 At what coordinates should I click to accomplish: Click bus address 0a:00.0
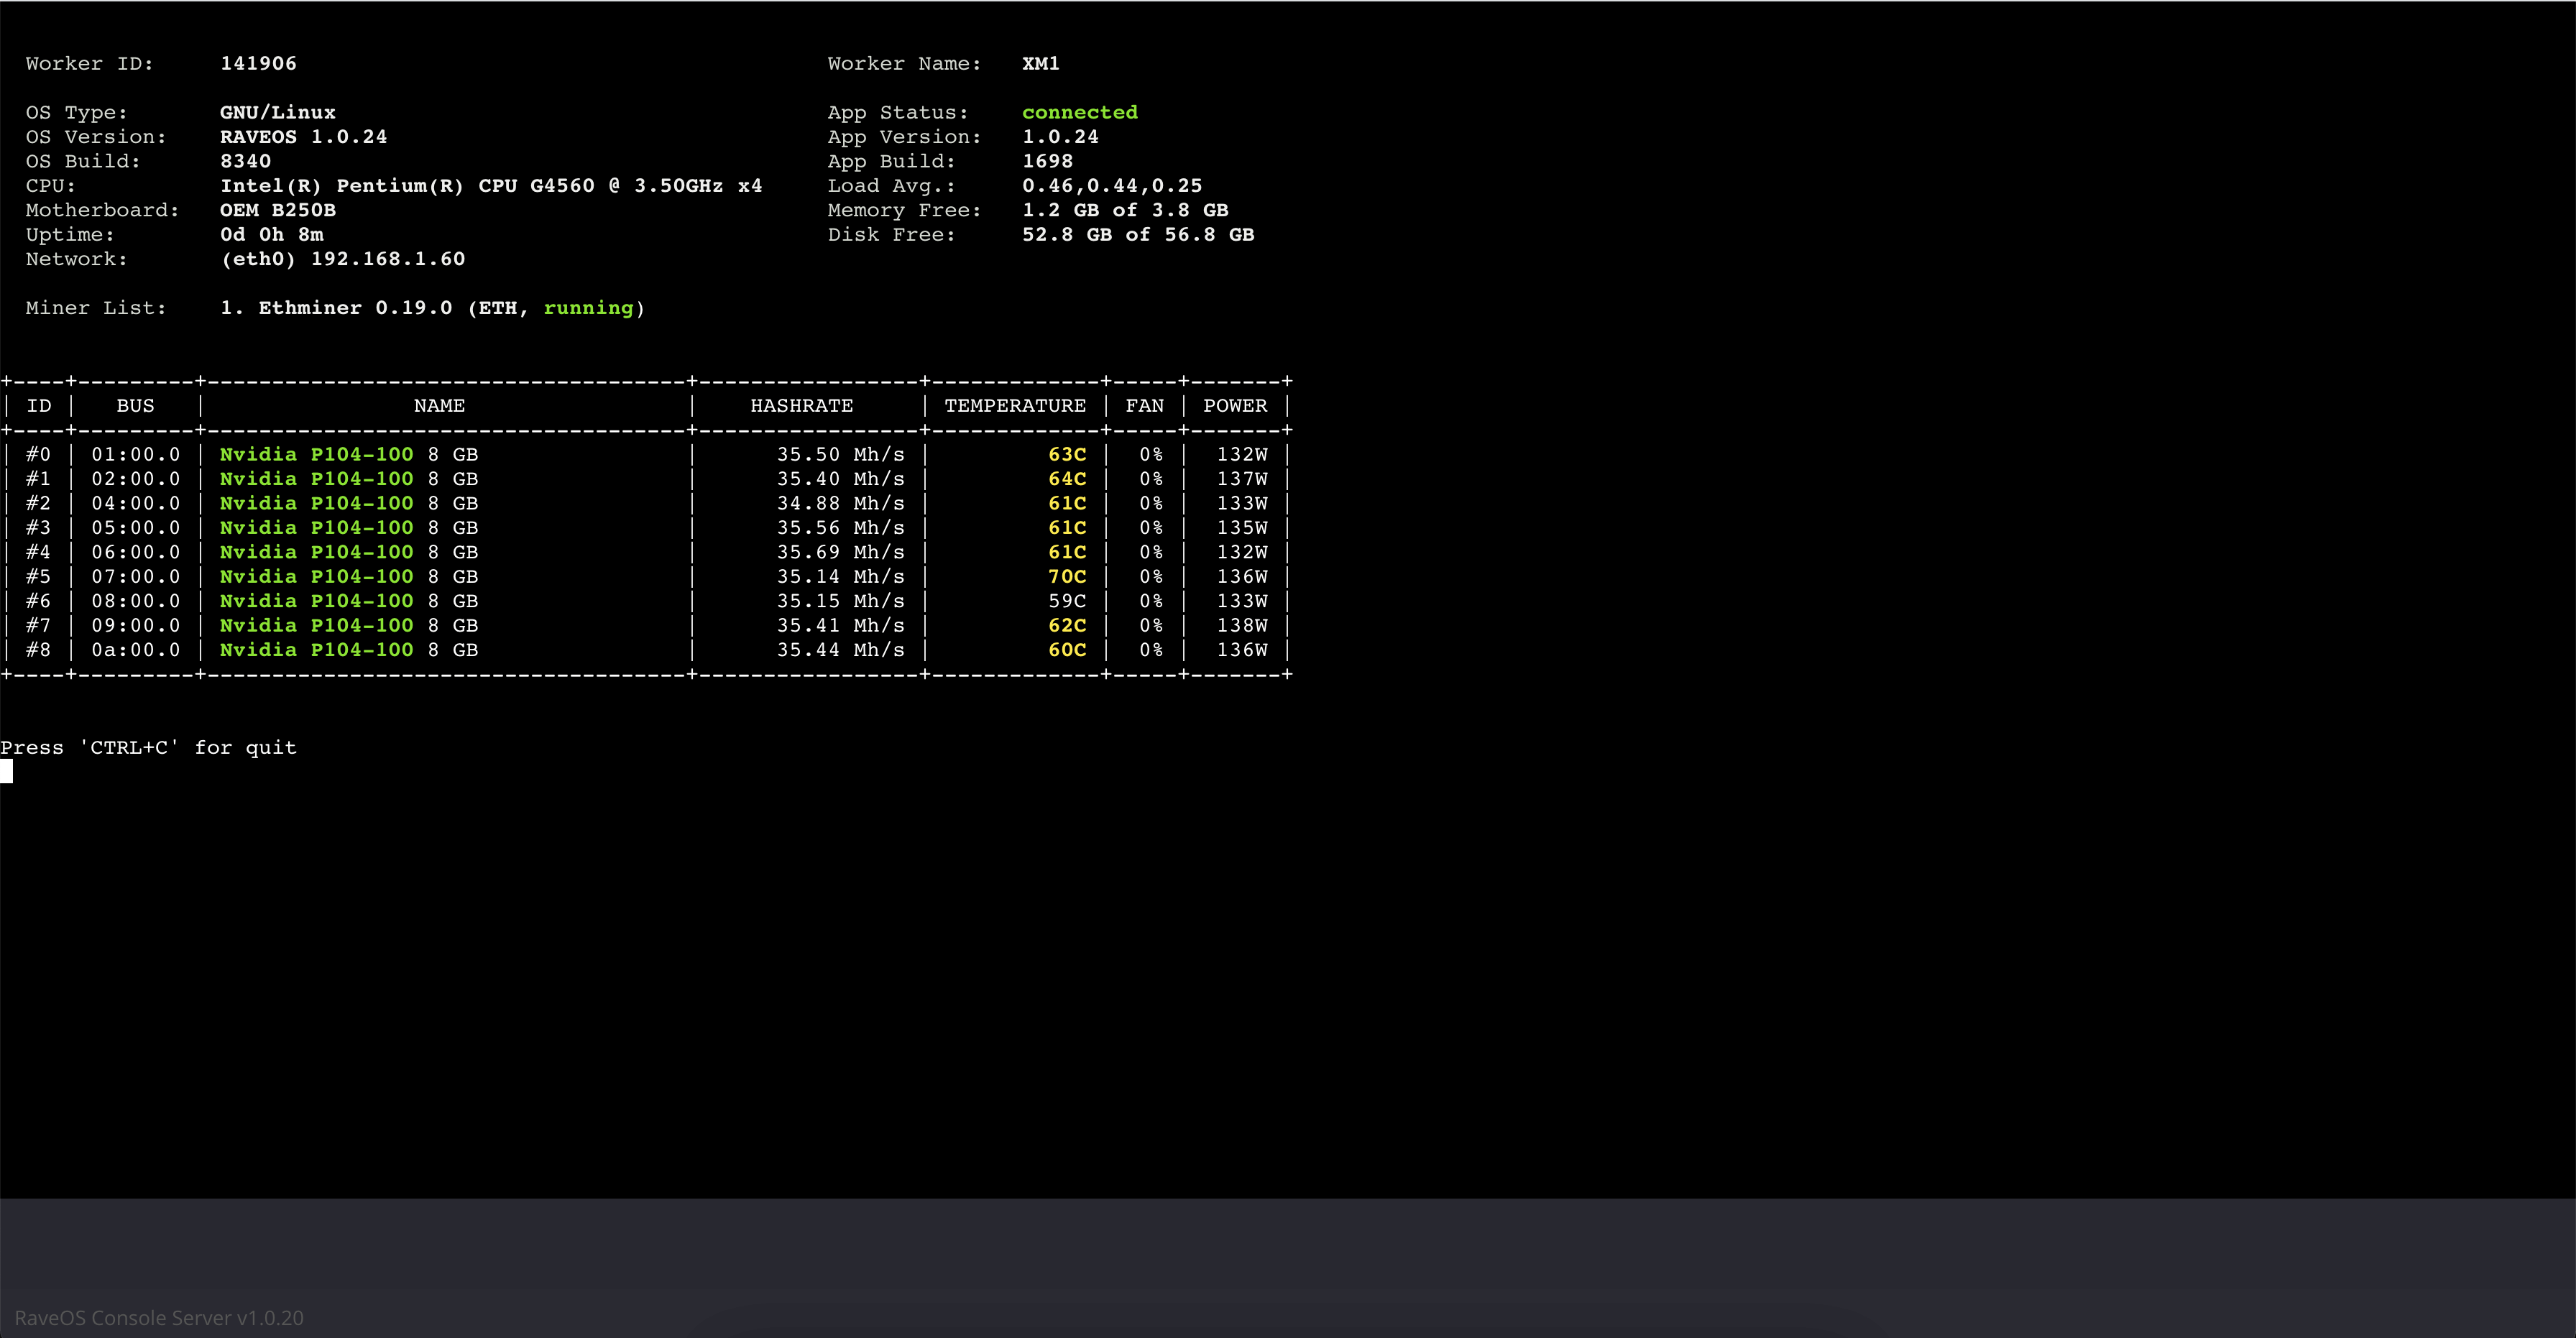[135, 650]
